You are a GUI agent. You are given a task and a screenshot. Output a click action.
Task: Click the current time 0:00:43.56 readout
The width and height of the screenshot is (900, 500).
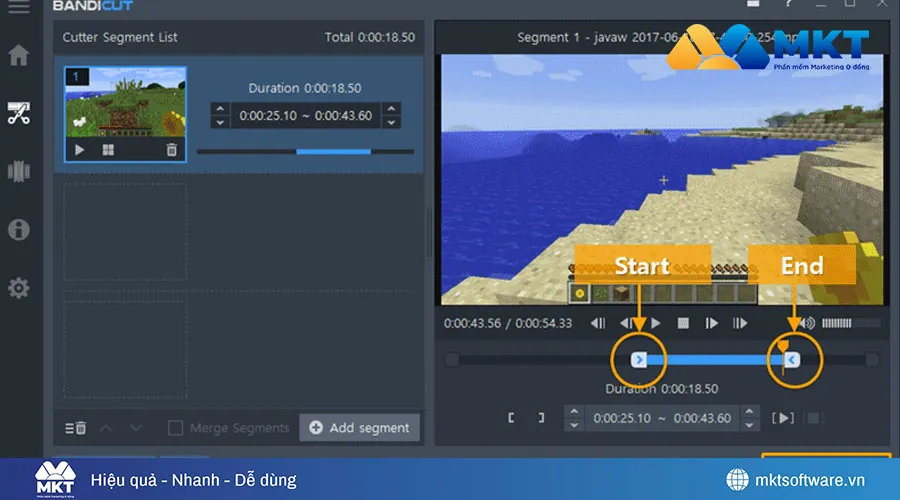pyautogui.click(x=472, y=323)
